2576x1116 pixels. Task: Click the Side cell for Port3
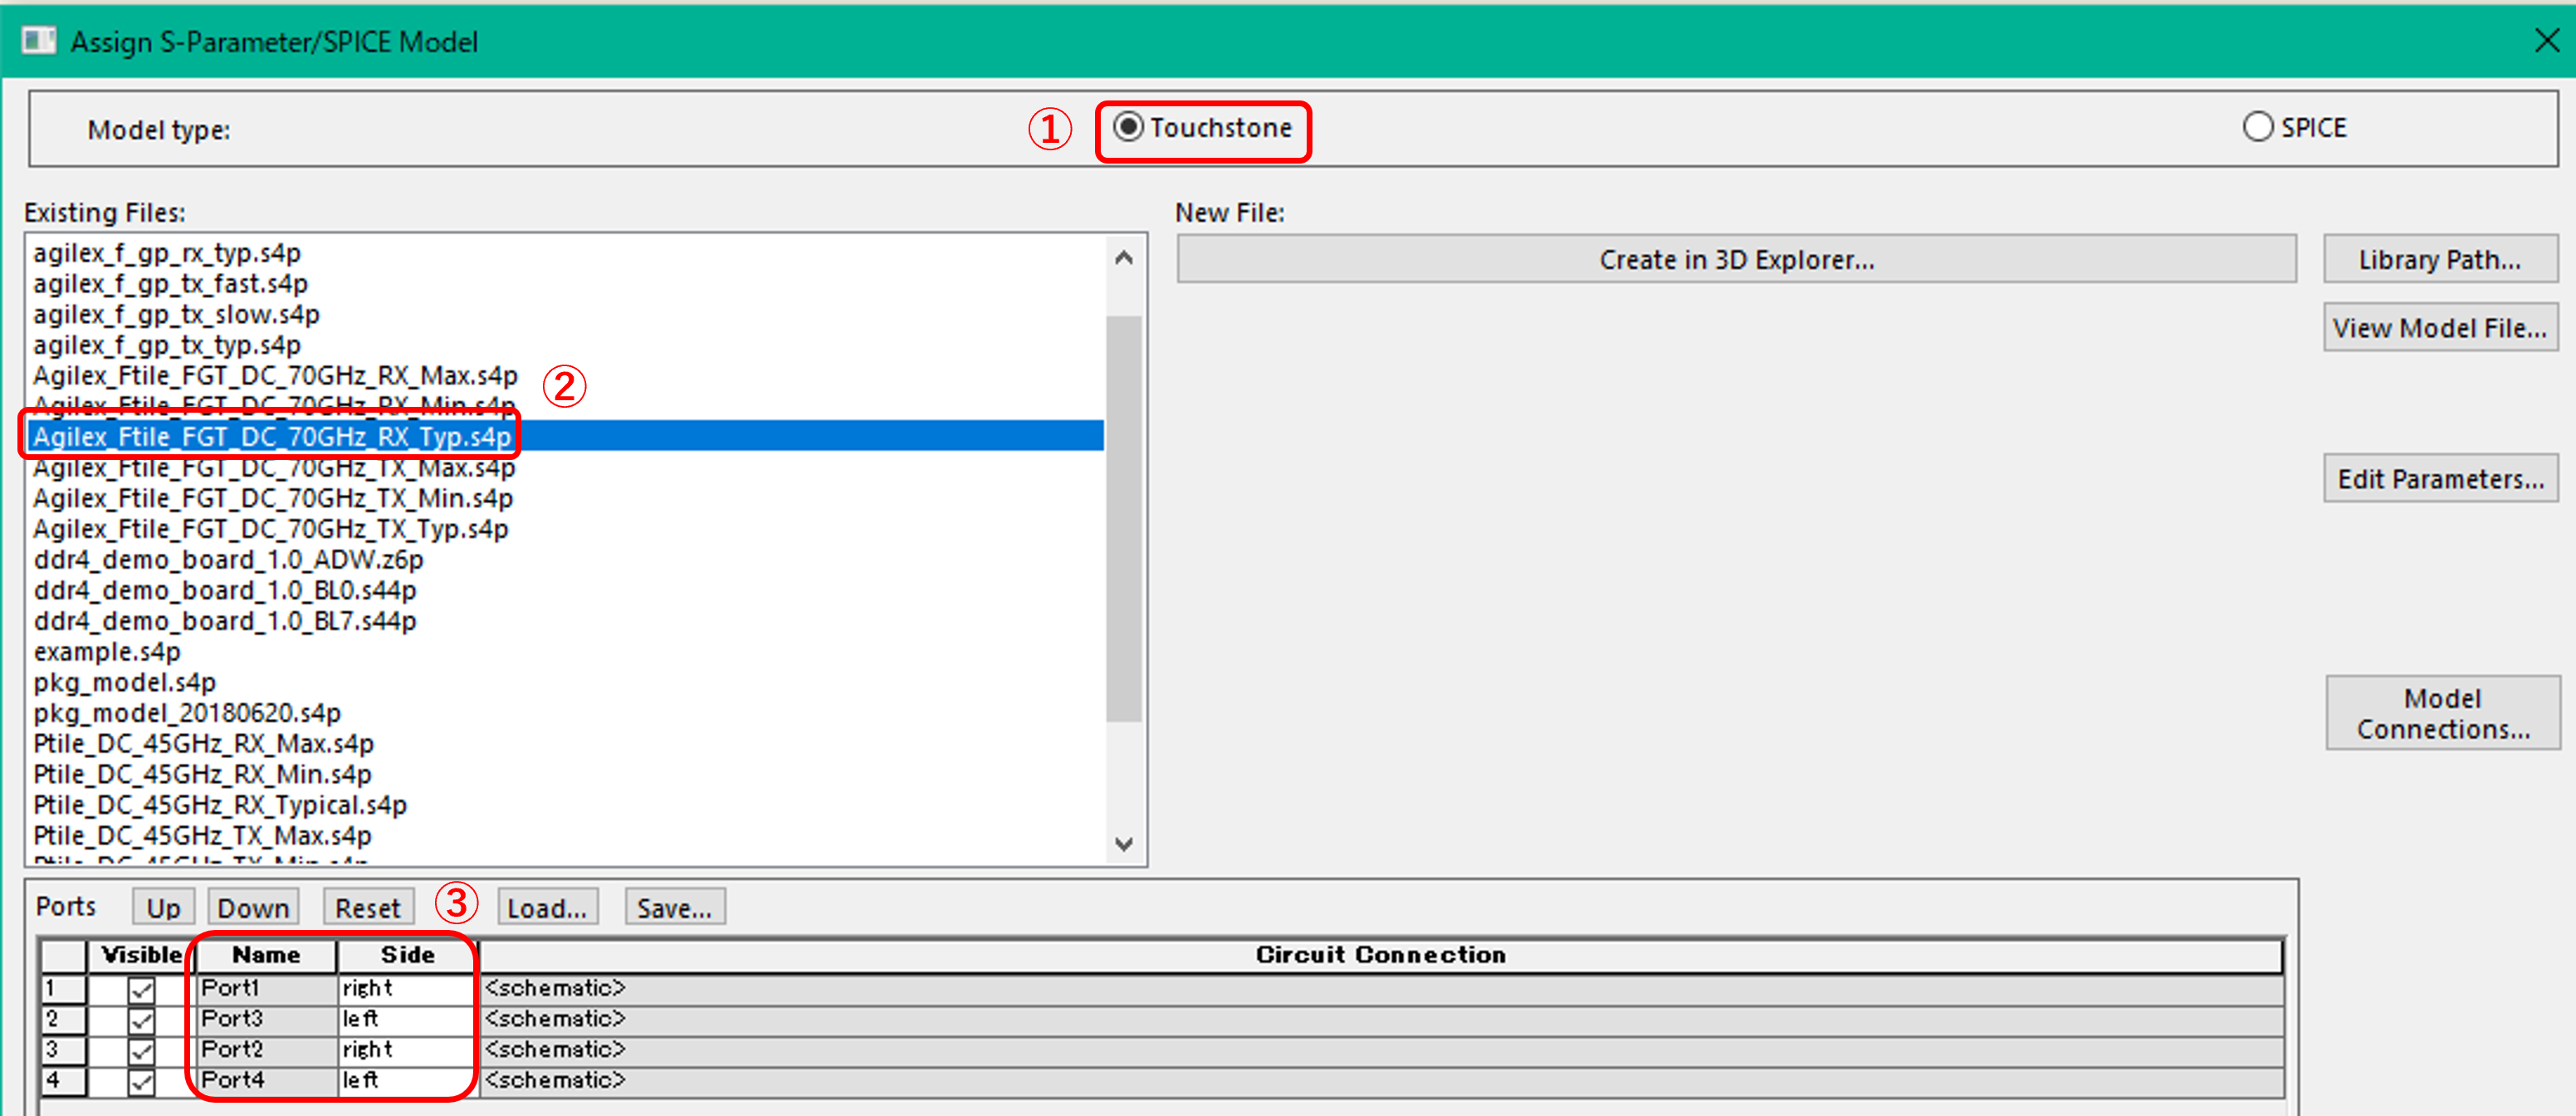pyautogui.click(x=407, y=1020)
